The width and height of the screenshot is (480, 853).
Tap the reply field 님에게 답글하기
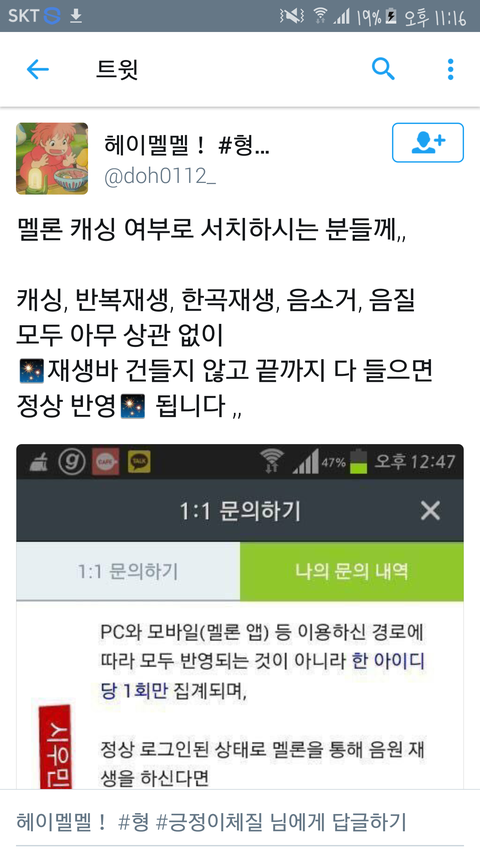(240, 821)
